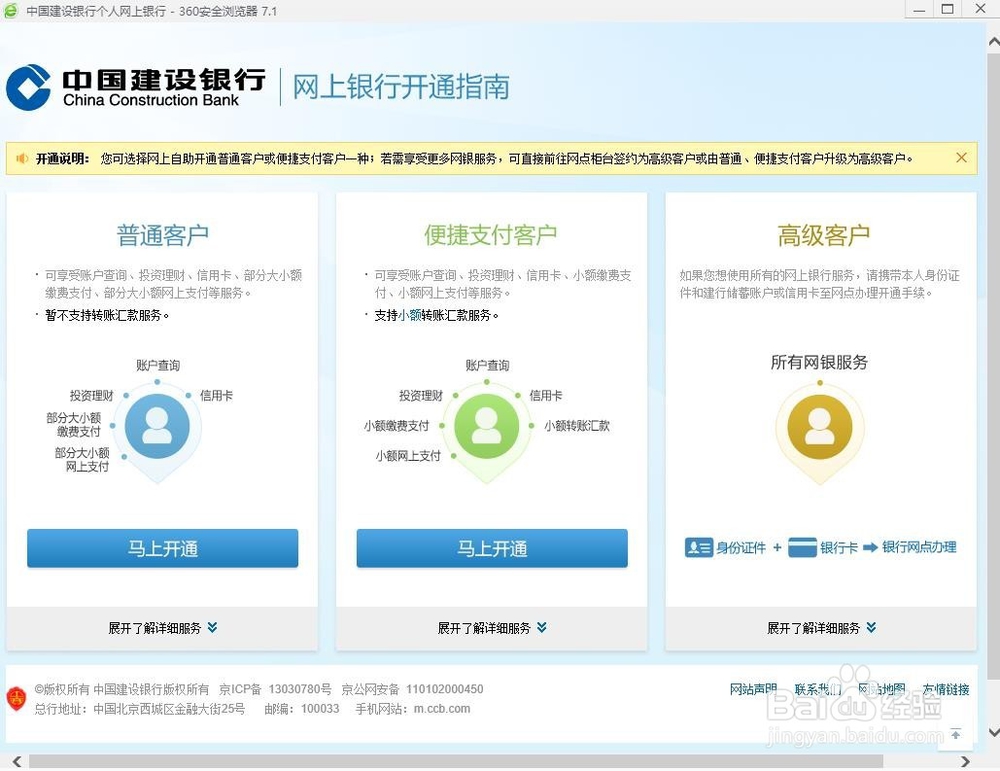Click the blue user avatar icon in 普通客户
The height and width of the screenshot is (771, 1000).
coord(157,426)
